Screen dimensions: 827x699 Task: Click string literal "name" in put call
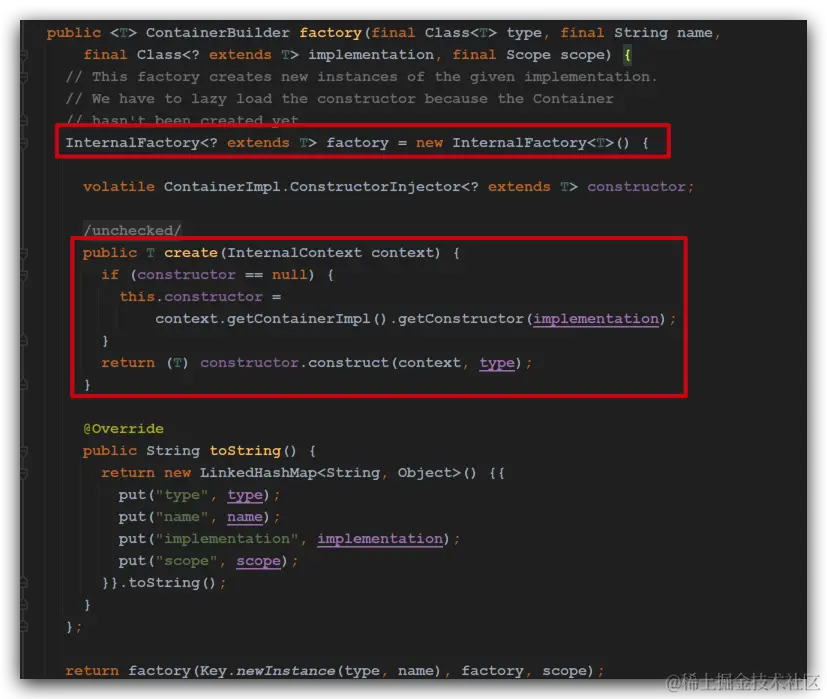point(181,517)
